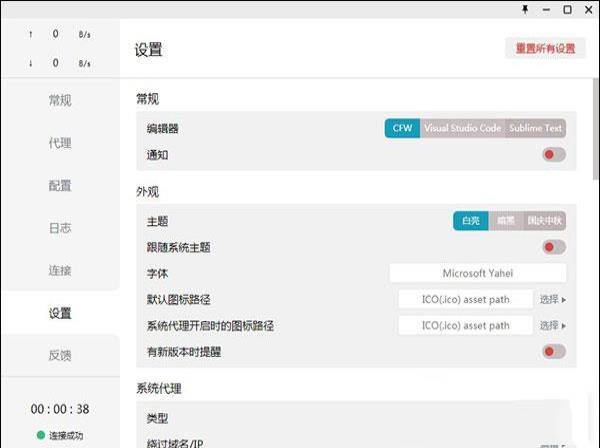This screenshot has width=600, height=448.
Task: Choose Sublime Text as editor
Action: tap(535, 128)
